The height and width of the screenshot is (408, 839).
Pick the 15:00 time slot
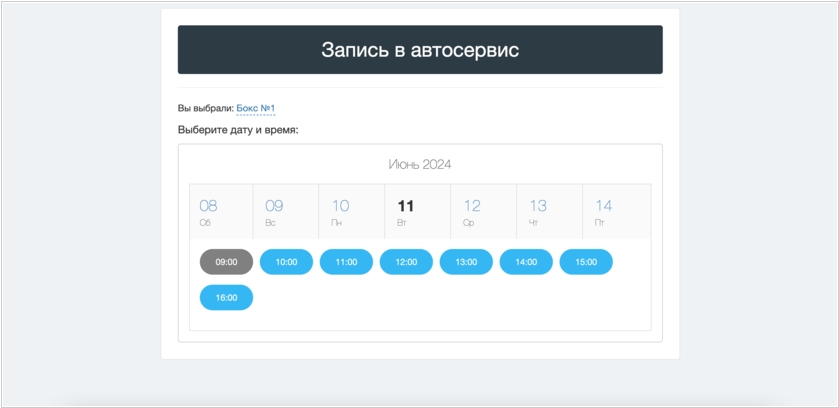(x=586, y=262)
